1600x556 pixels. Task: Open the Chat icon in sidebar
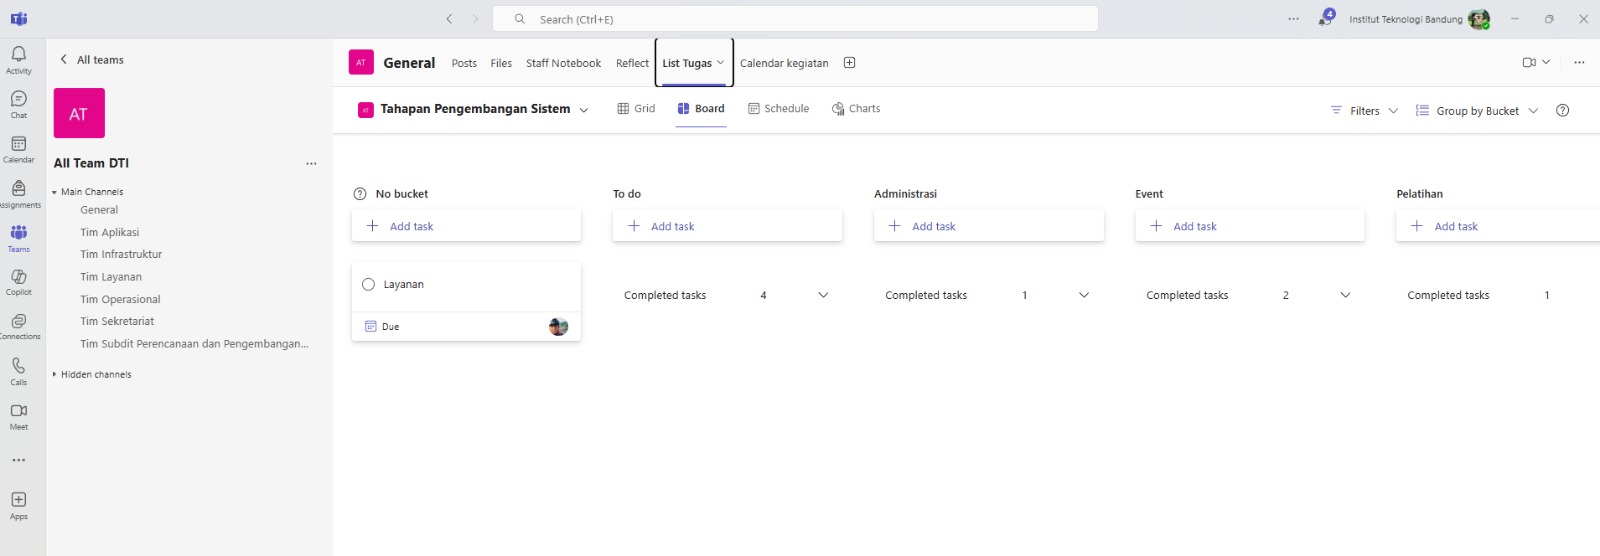[x=18, y=103]
